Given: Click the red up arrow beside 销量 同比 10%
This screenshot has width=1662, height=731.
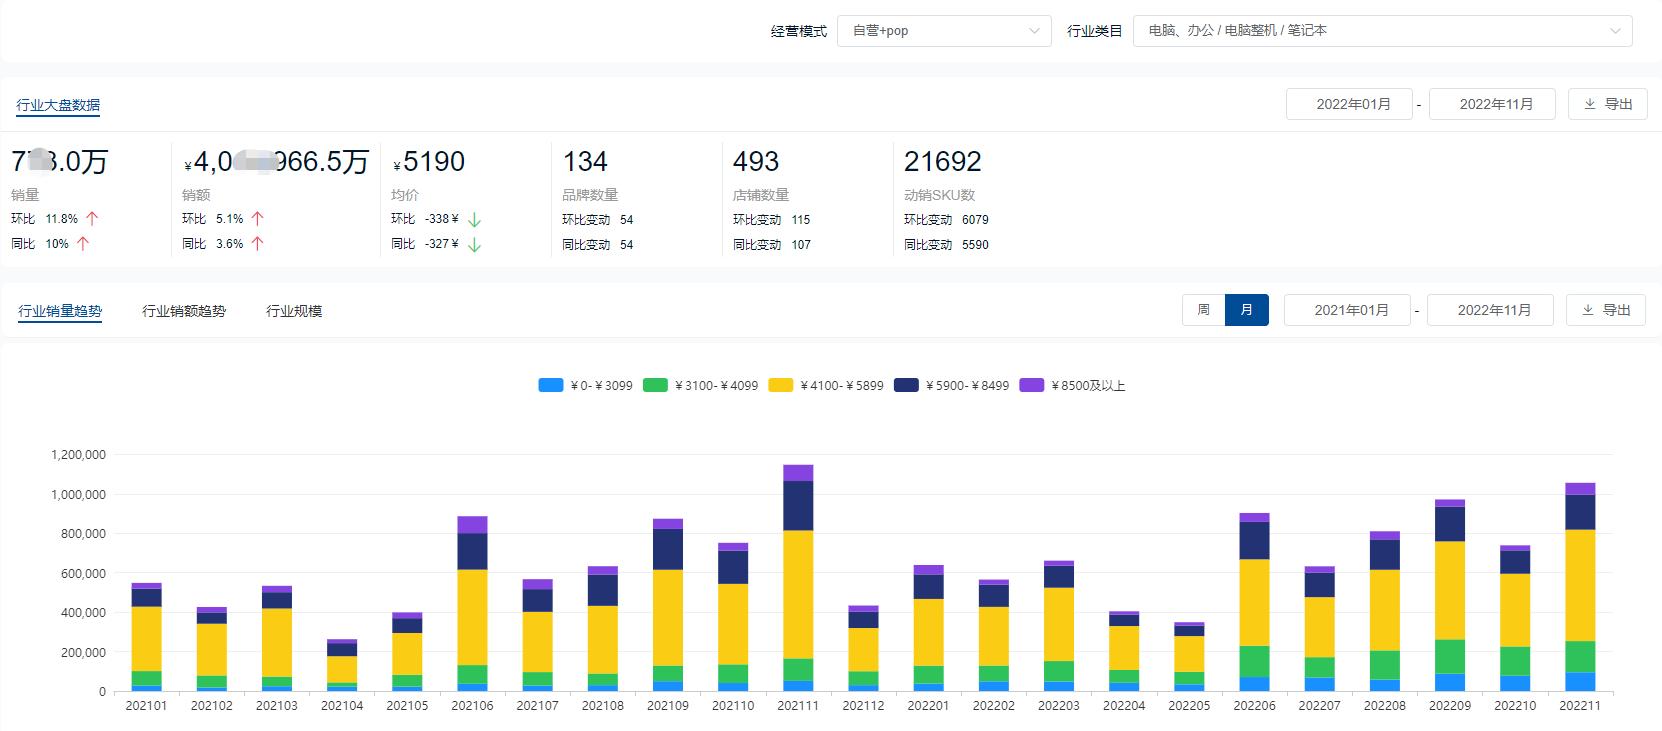Looking at the screenshot, I should (83, 244).
